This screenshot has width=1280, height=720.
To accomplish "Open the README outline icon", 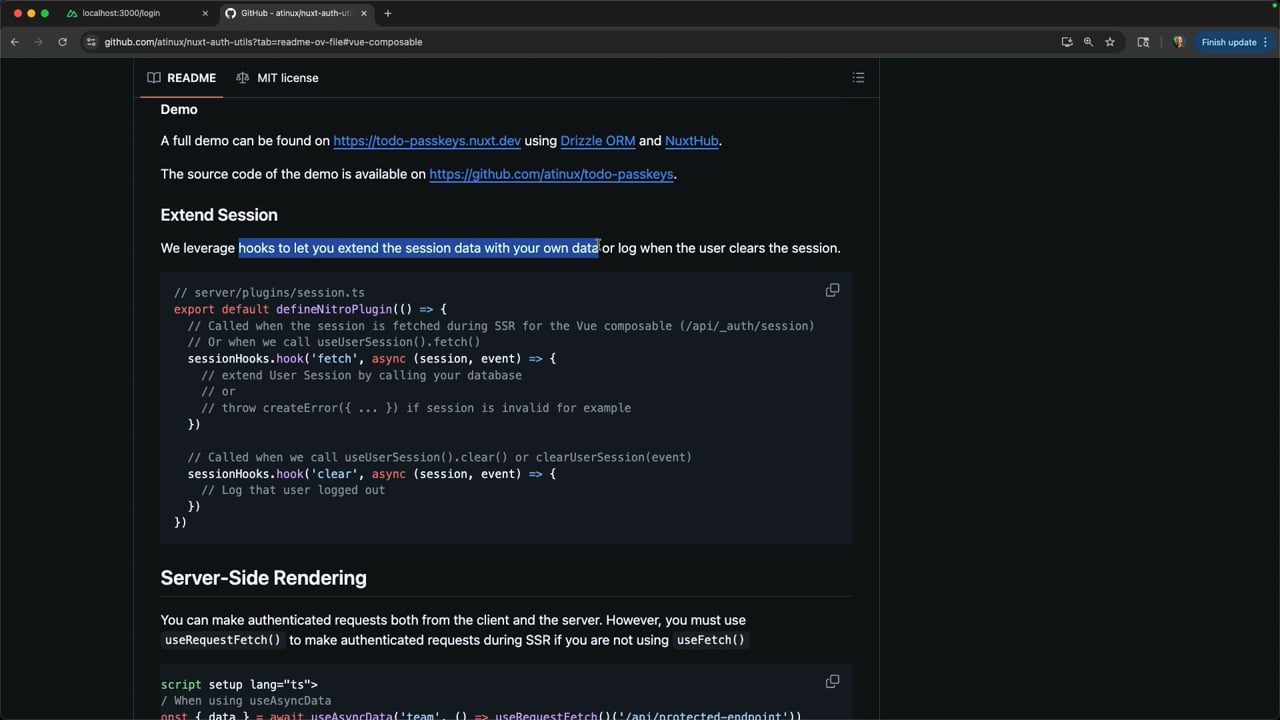I will pos(858,78).
